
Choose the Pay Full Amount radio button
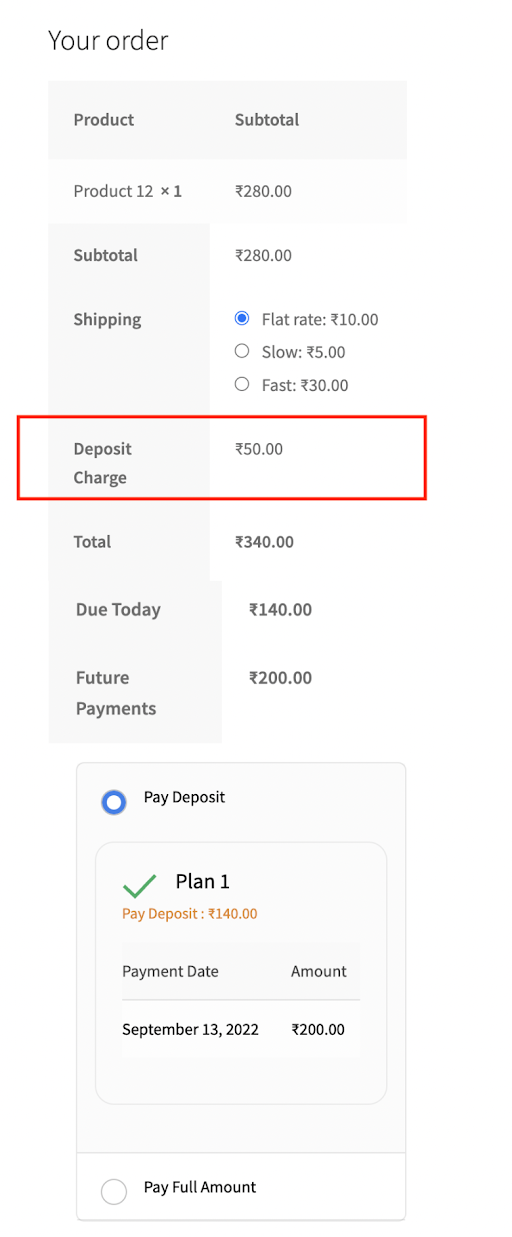pyautogui.click(x=114, y=1191)
